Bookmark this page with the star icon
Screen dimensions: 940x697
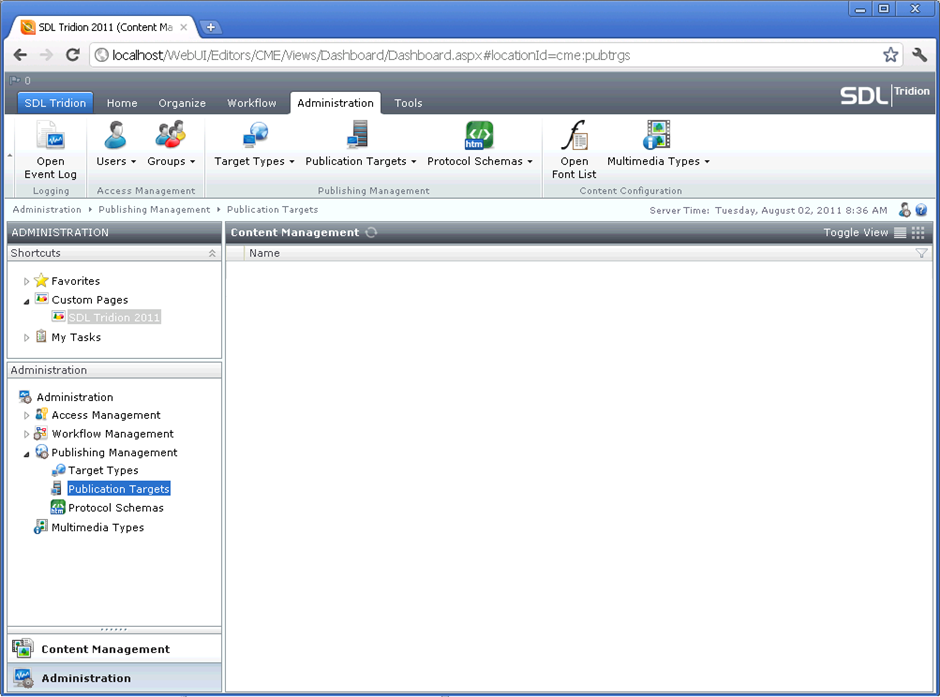(890, 55)
